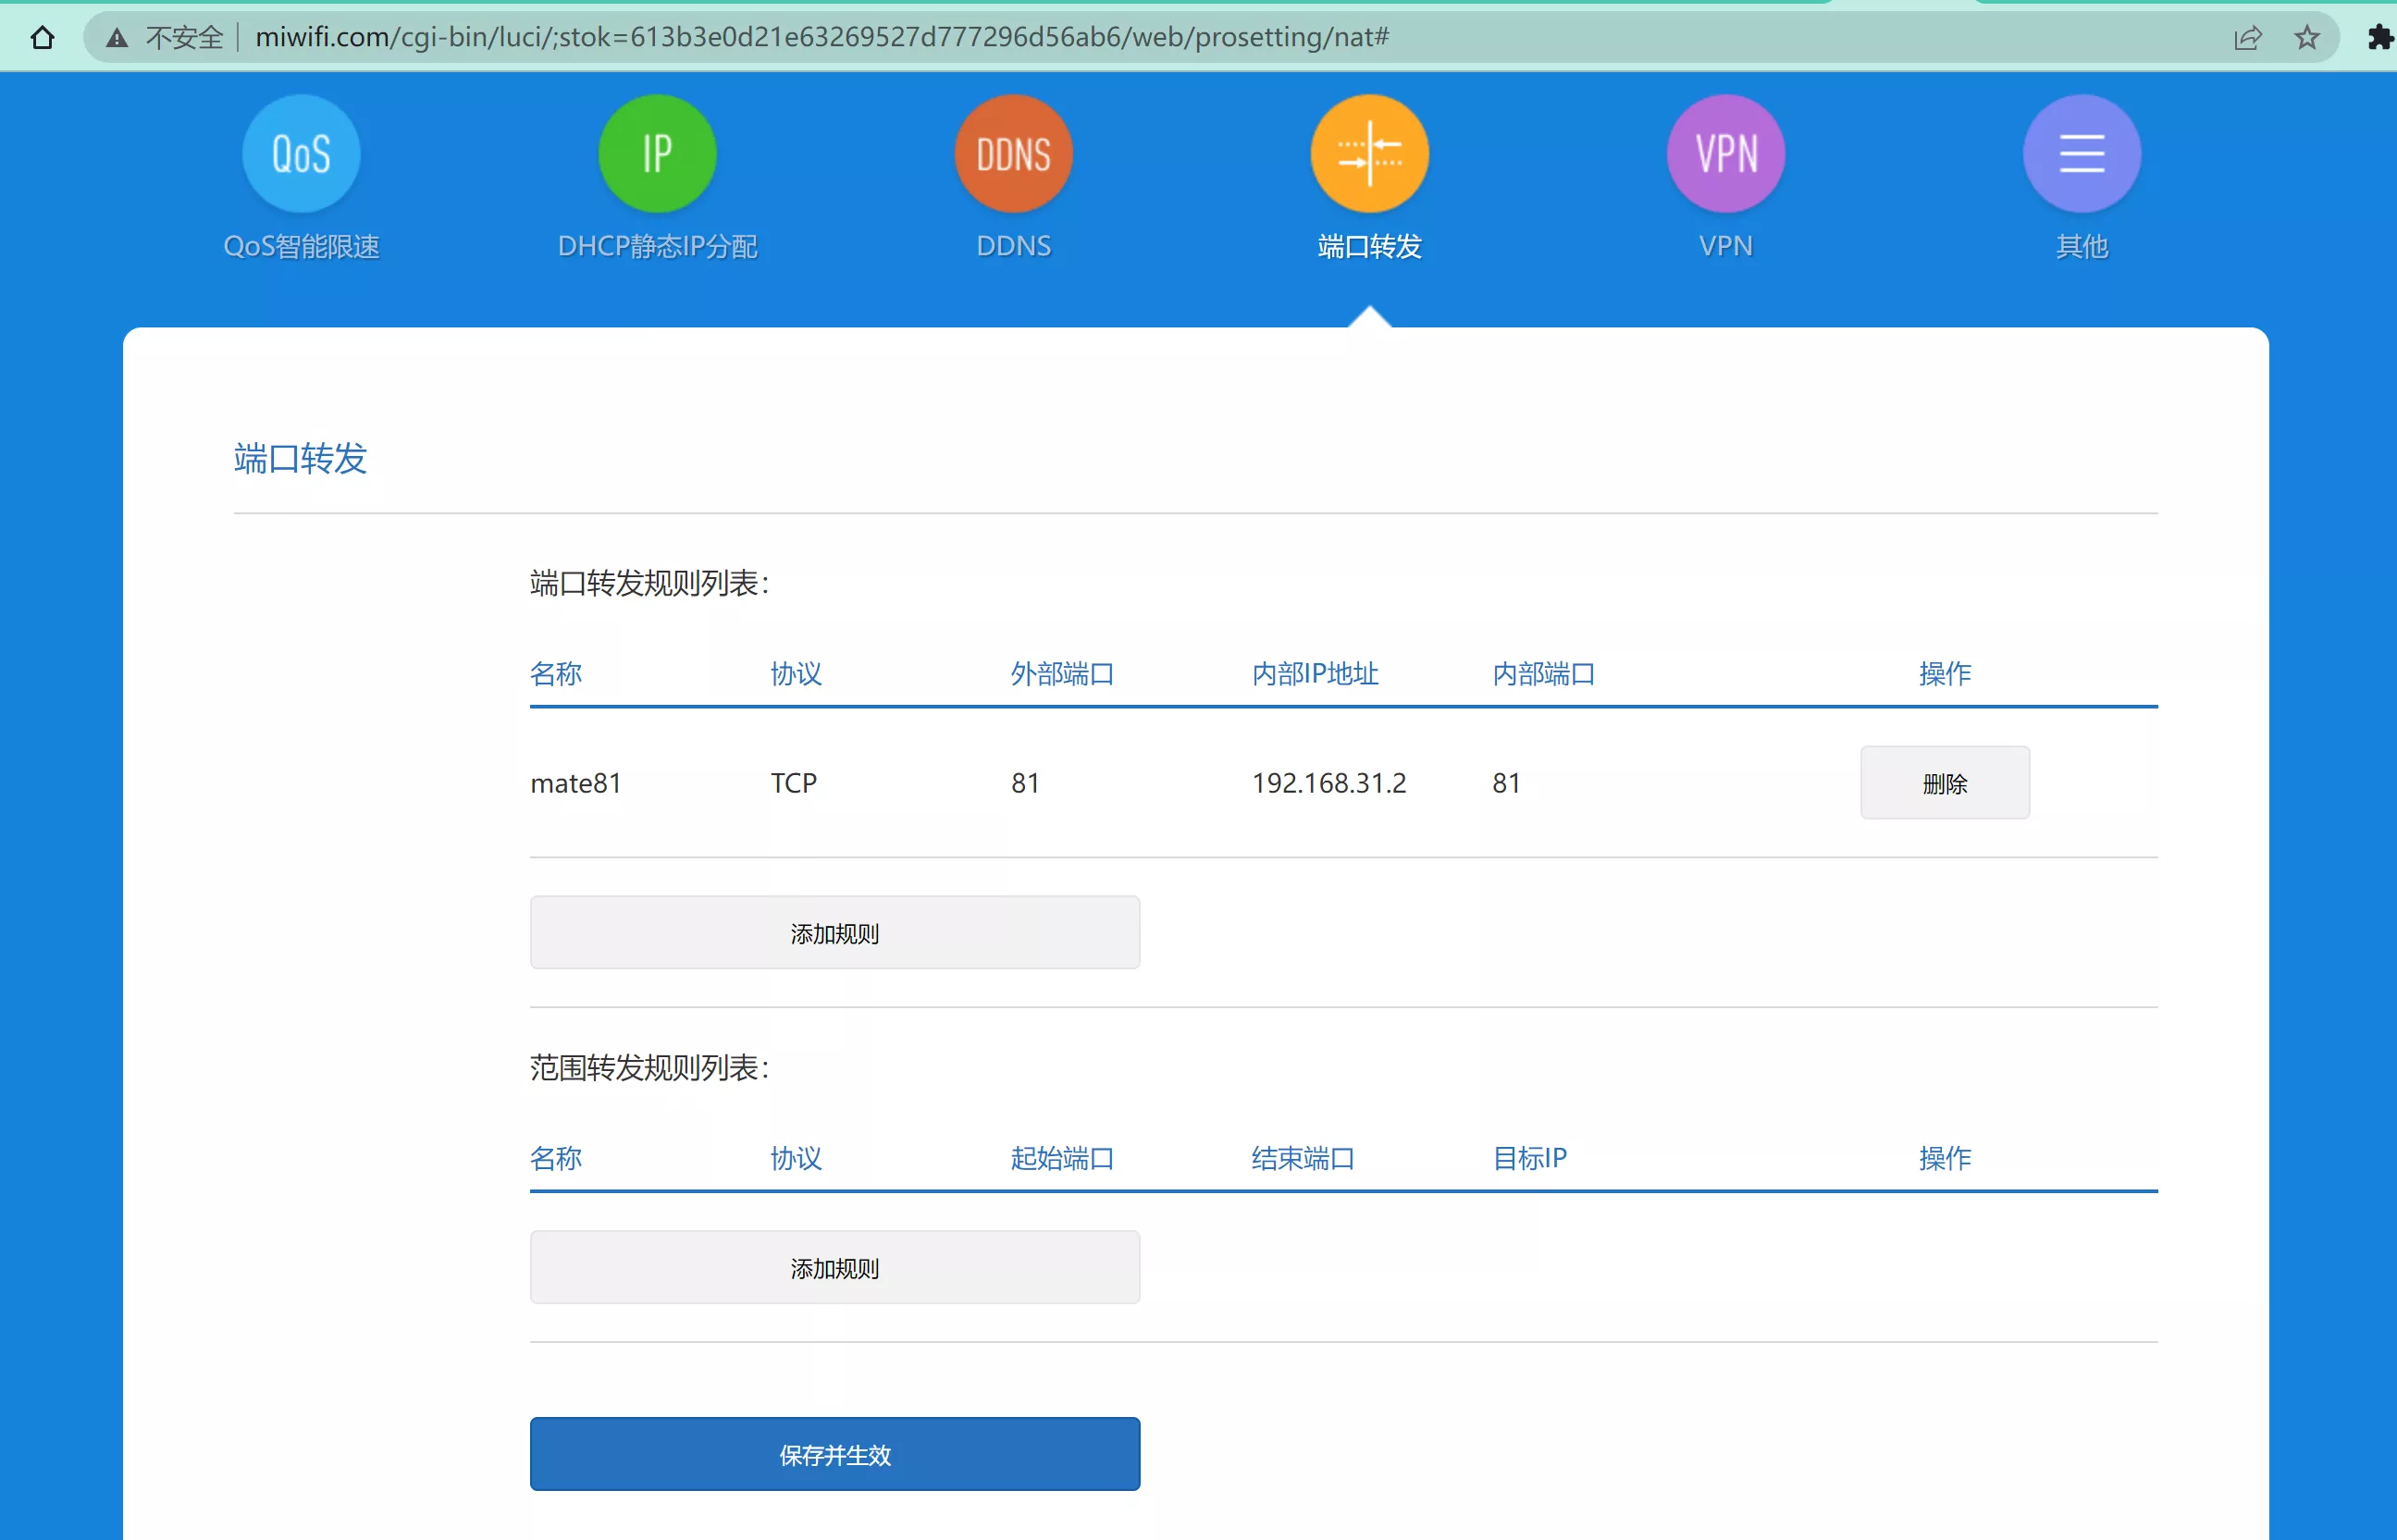The image size is (2397, 1540).
Task: Open the green IP static allocation icon
Action: [x=657, y=154]
